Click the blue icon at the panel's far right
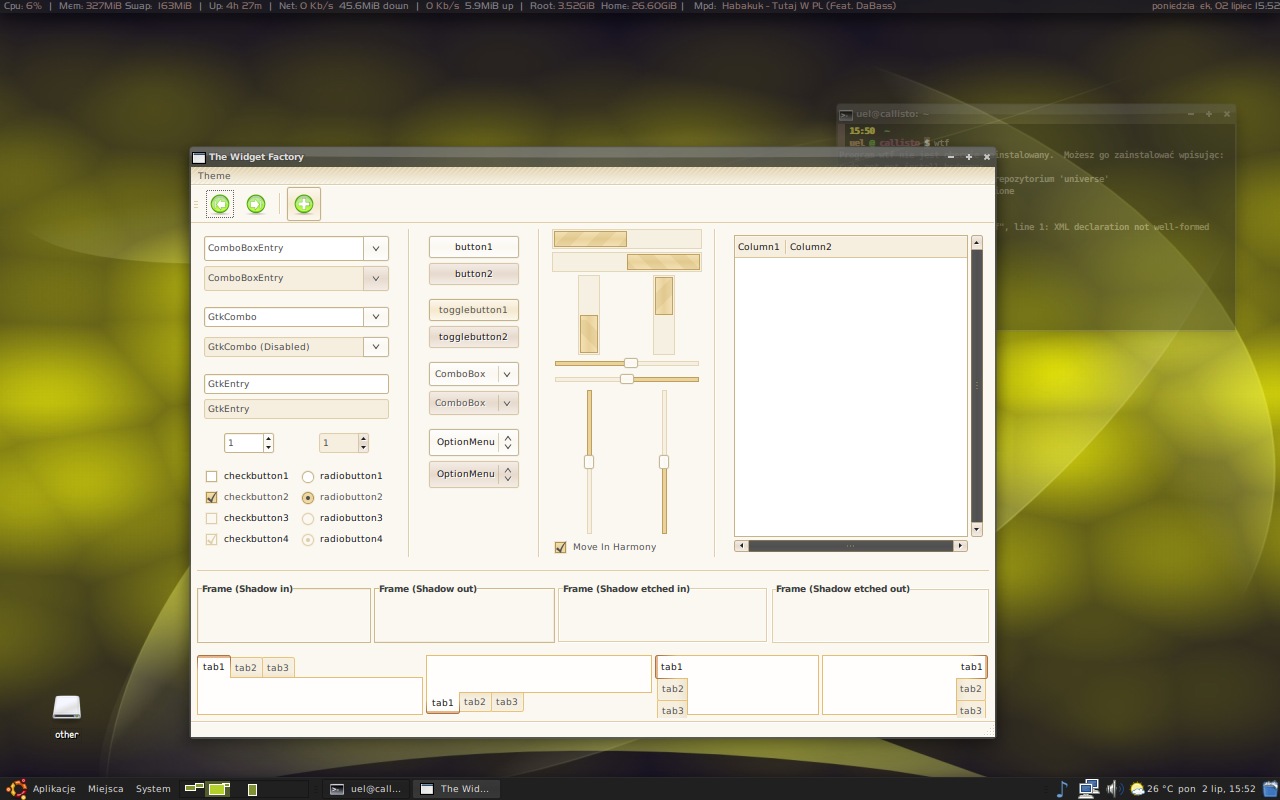This screenshot has height=800, width=1280. coord(1270,789)
